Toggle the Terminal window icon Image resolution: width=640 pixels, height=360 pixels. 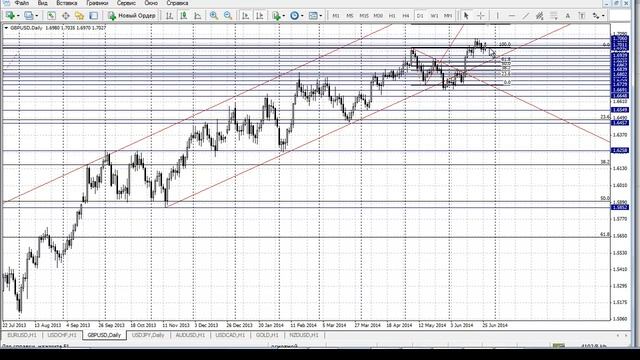(93, 16)
